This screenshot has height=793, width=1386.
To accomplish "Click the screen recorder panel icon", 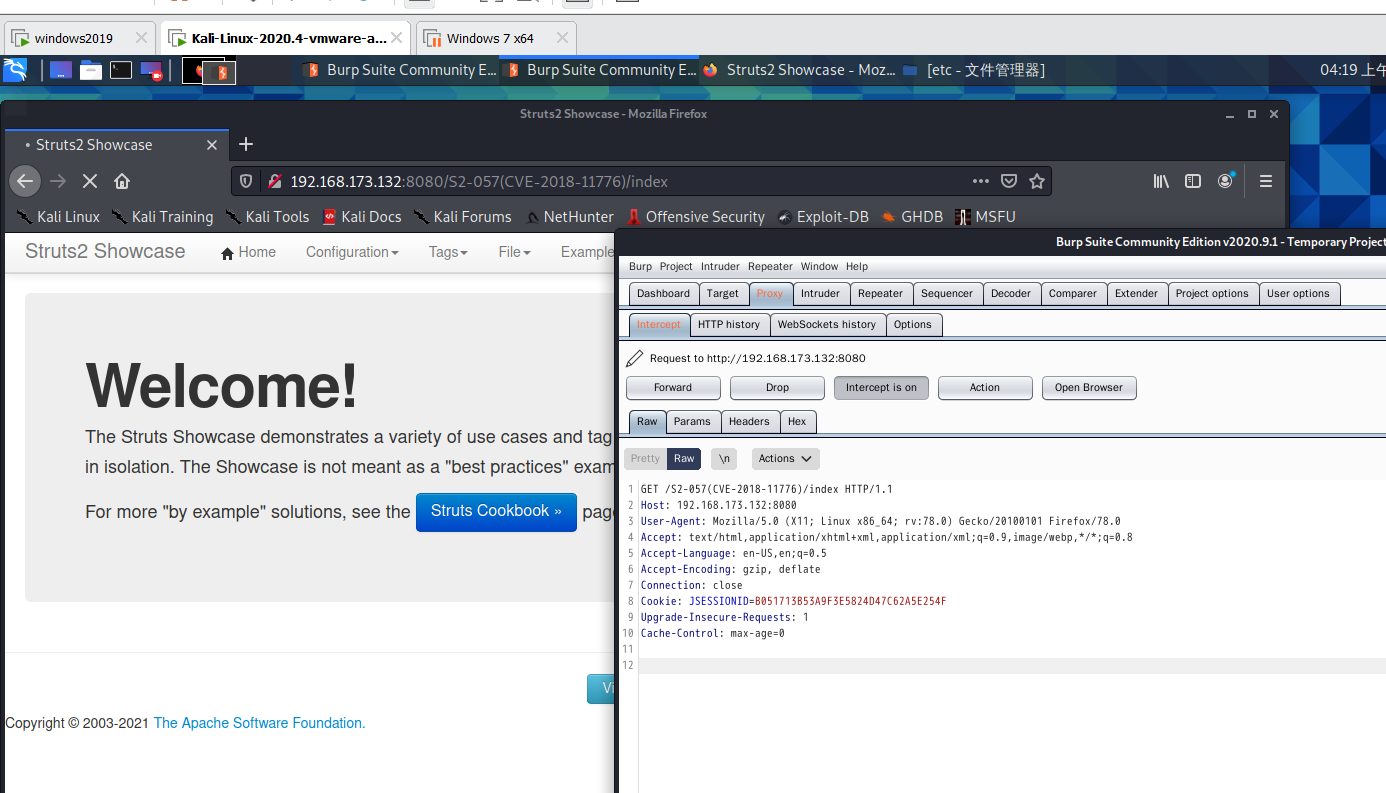I will [x=151, y=70].
